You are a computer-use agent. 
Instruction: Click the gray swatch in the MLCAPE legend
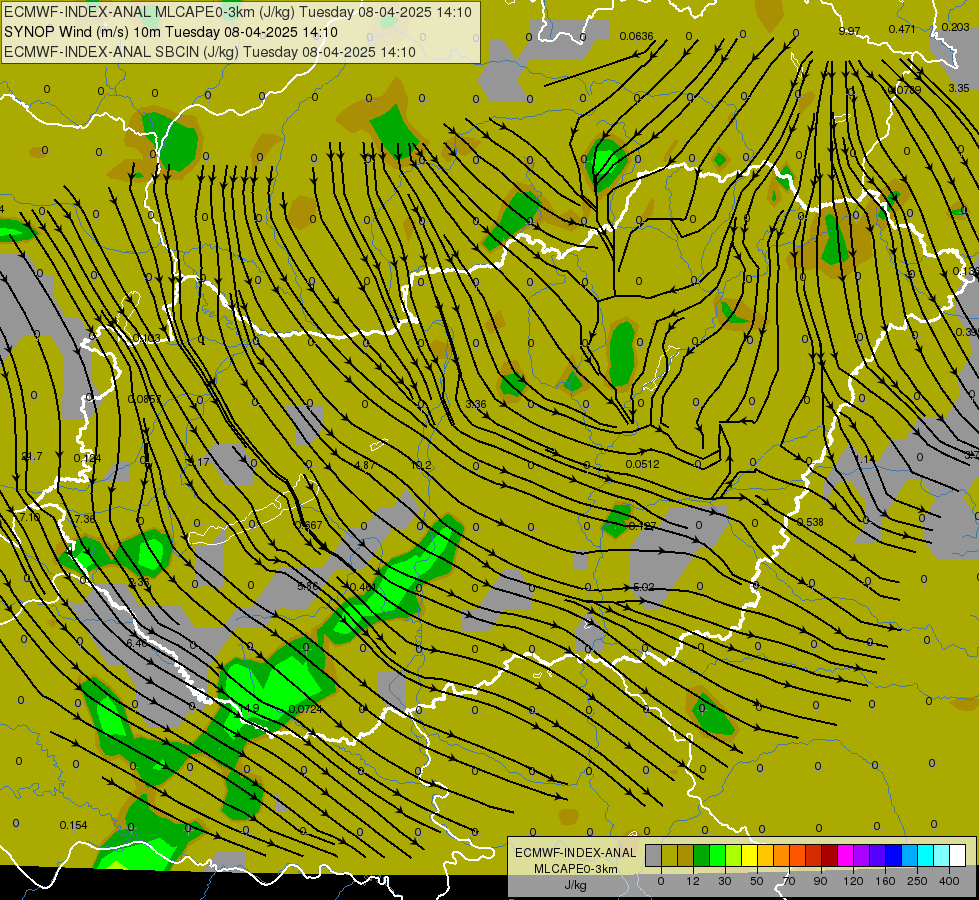[x=654, y=856]
